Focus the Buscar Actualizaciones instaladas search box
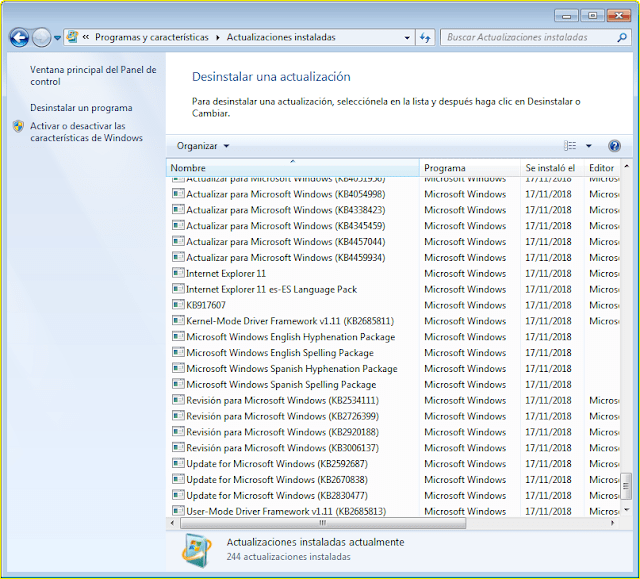The width and height of the screenshot is (640, 579). 529,37
